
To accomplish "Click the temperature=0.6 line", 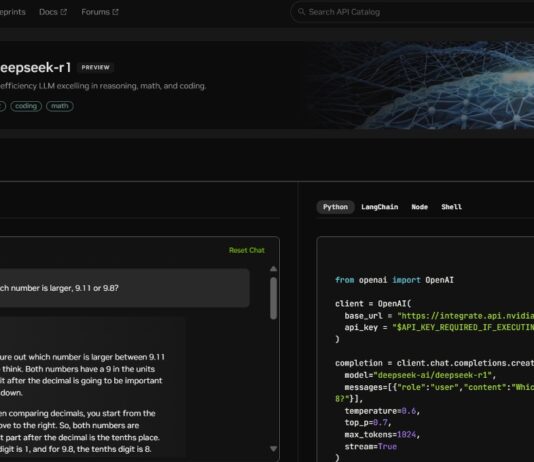I will pyautogui.click(x=382, y=411).
